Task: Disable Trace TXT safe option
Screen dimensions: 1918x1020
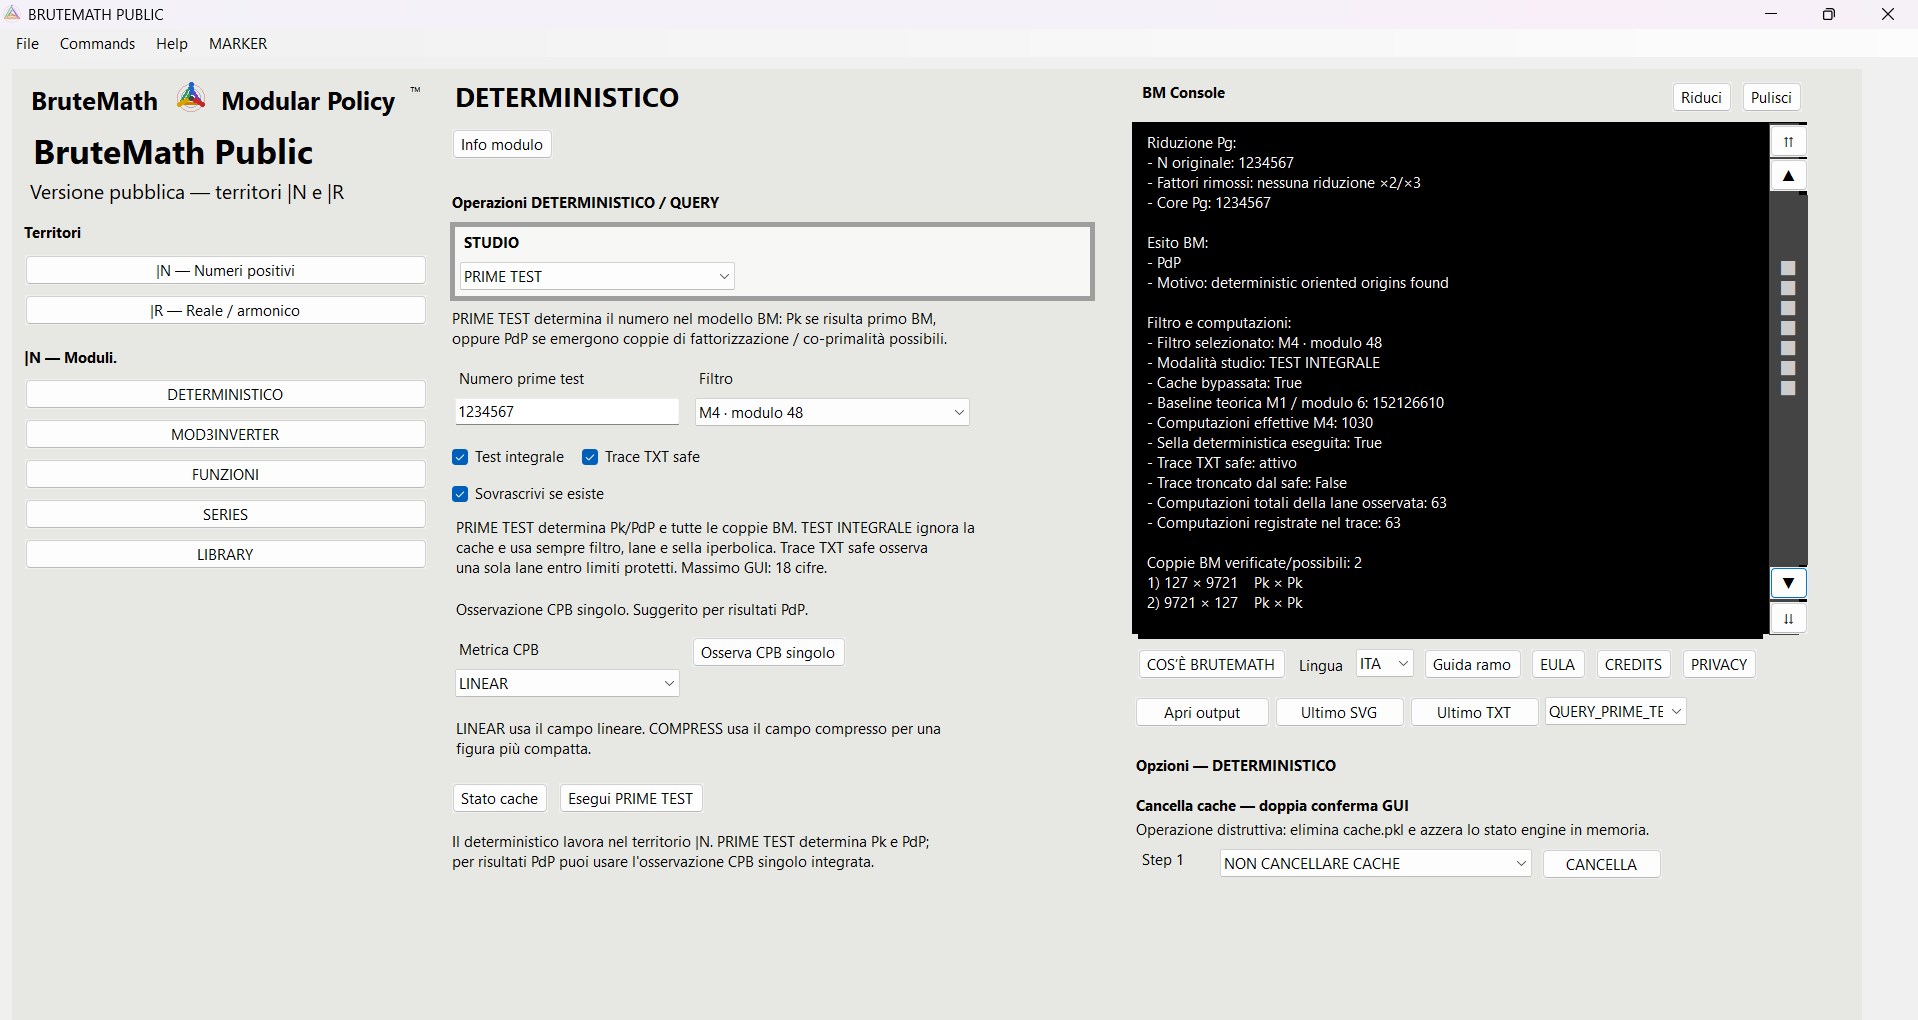Action: (x=590, y=457)
